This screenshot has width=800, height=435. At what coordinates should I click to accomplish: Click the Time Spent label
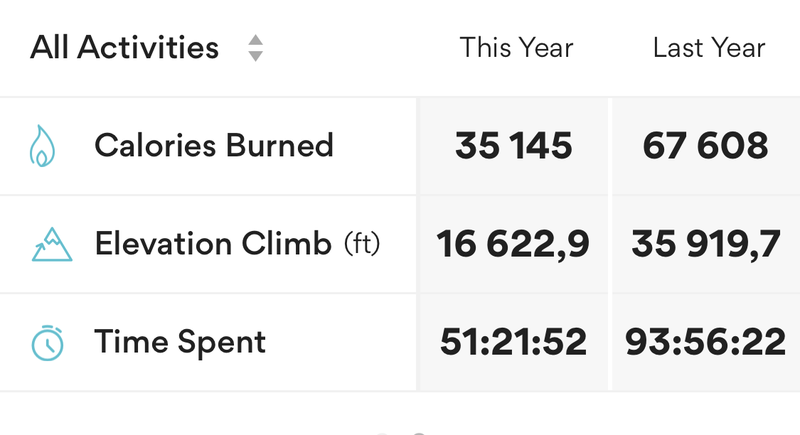180,342
